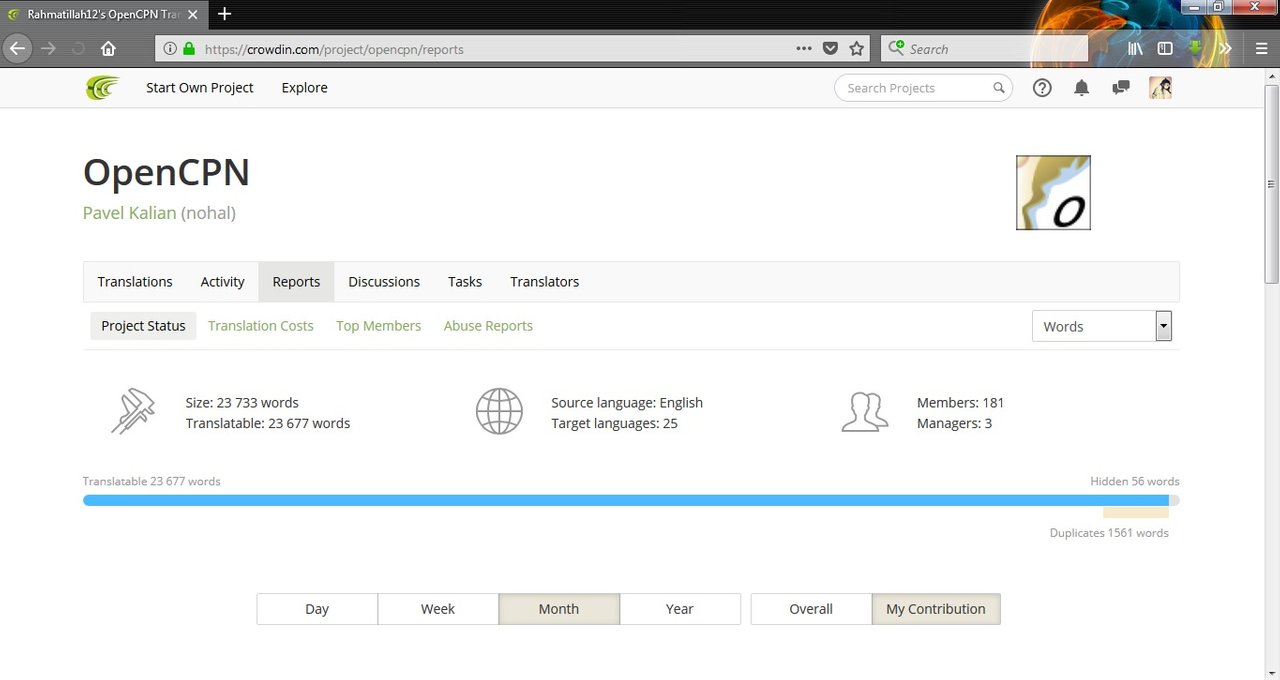The height and width of the screenshot is (680, 1280).
Task: Bookmark this page with the star icon
Action: tap(857, 48)
